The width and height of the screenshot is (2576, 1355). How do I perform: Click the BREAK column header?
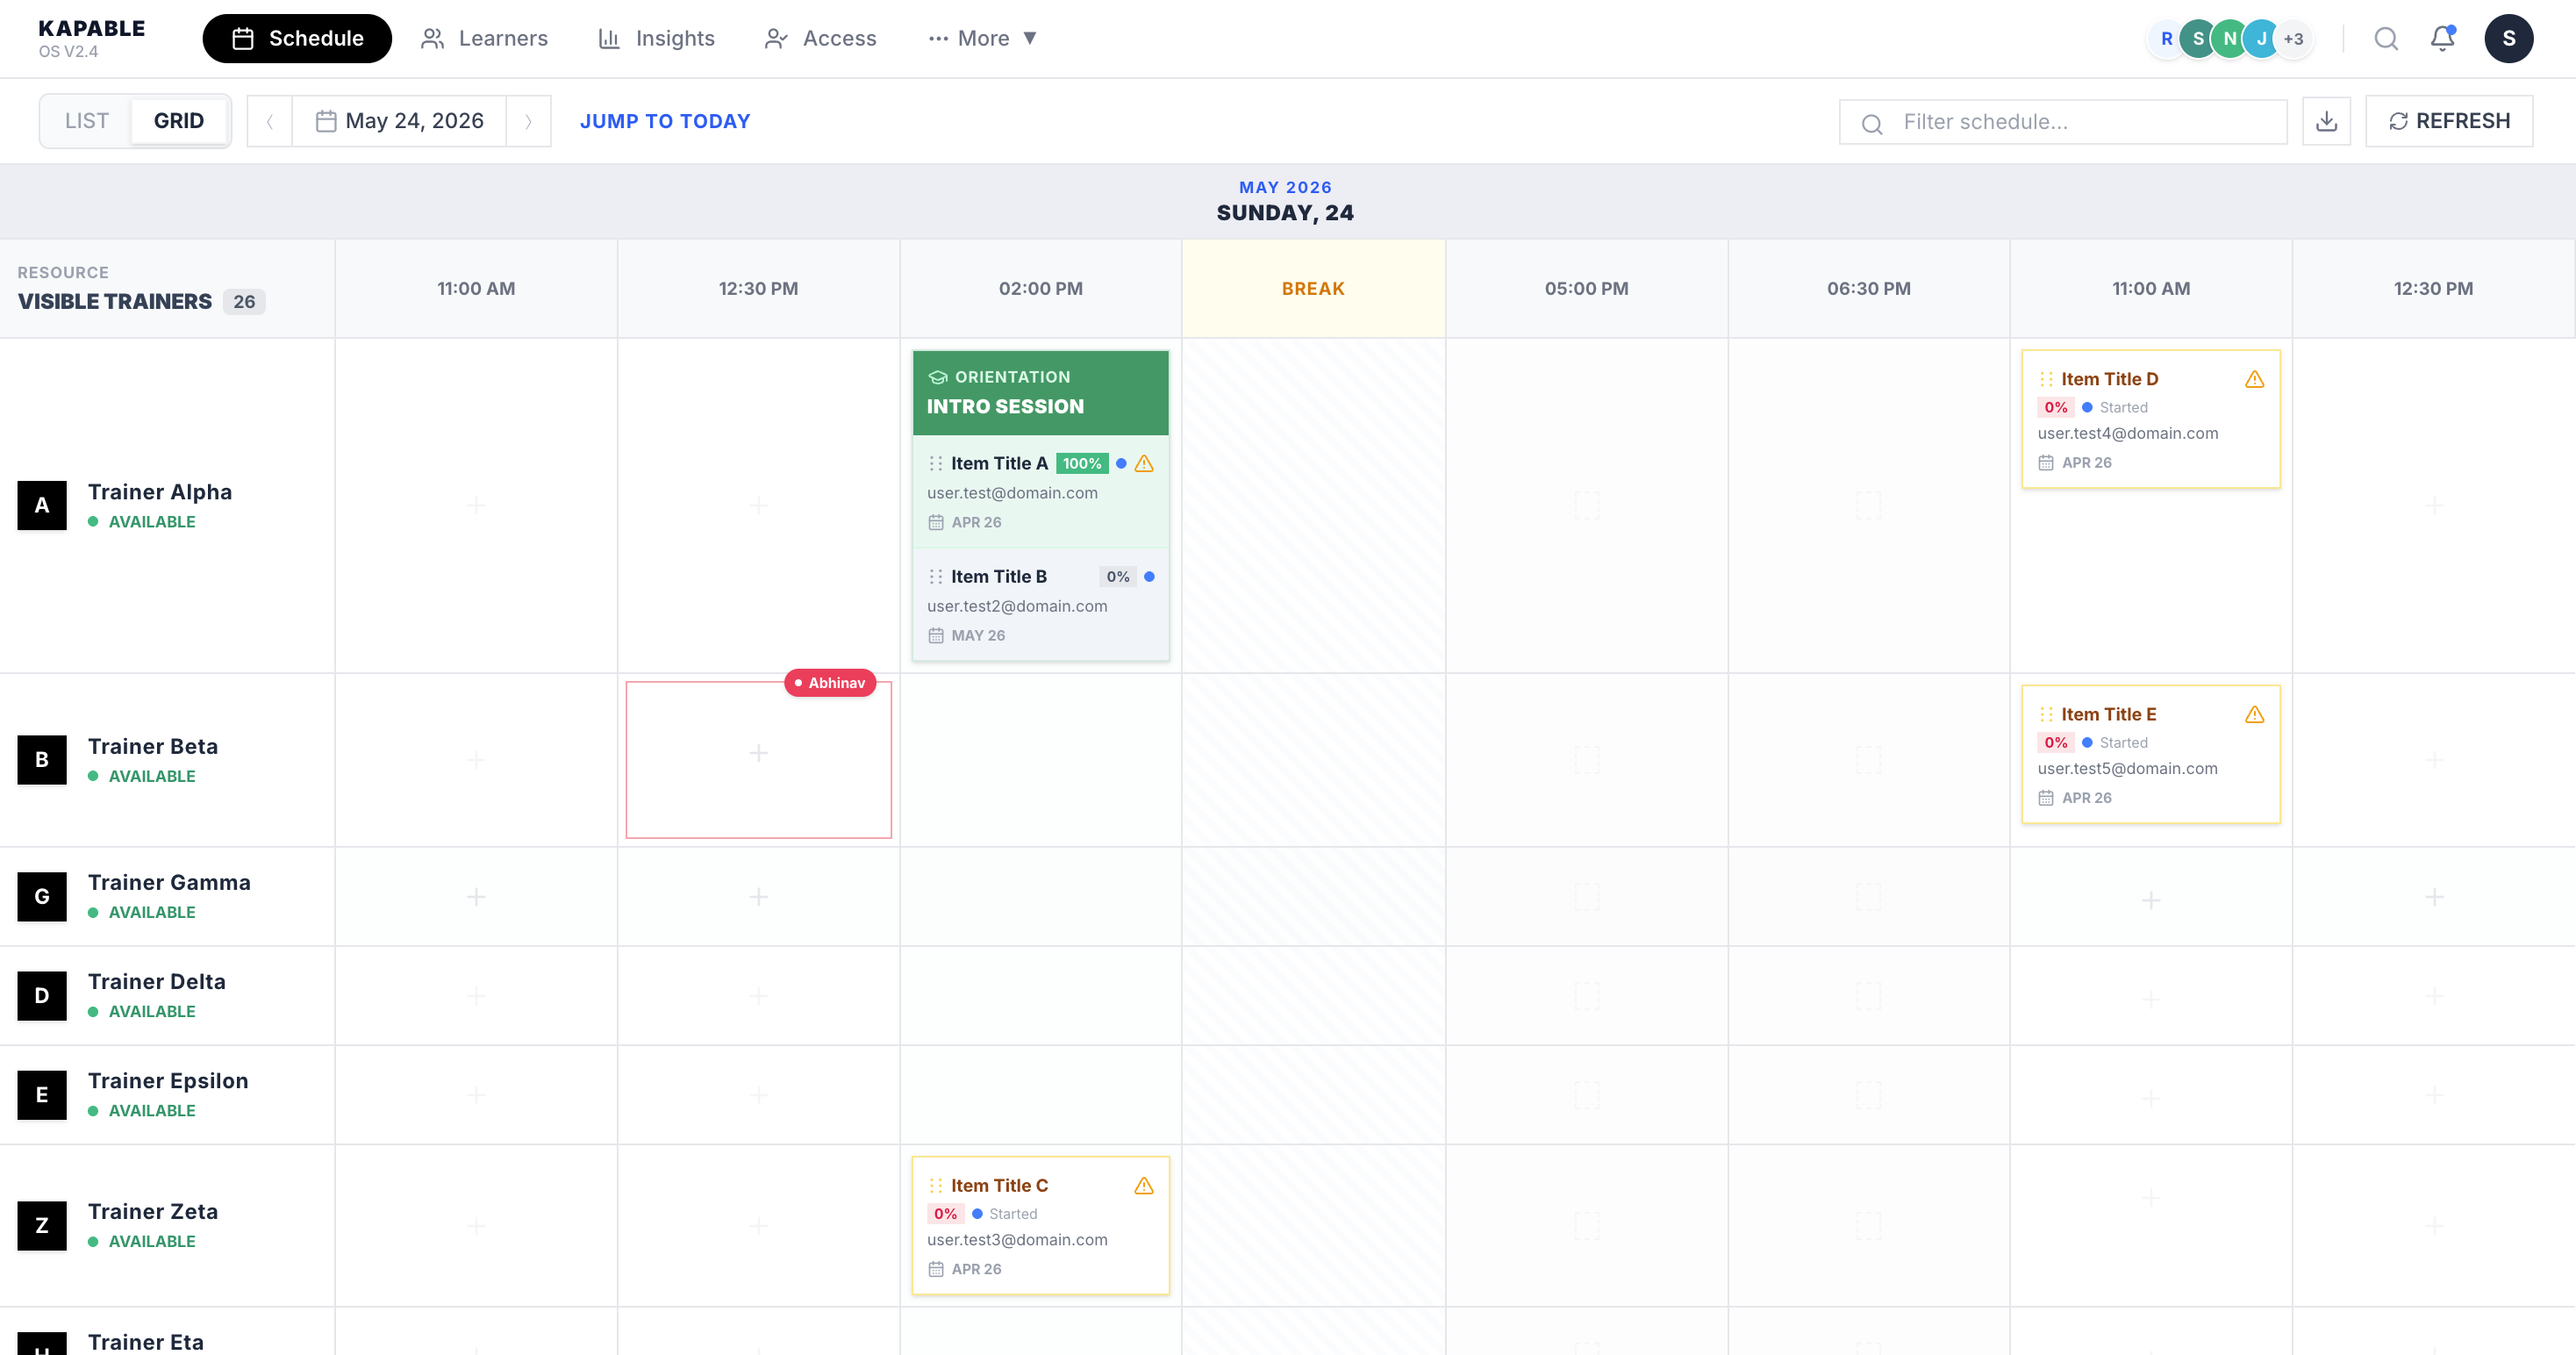(x=1313, y=288)
